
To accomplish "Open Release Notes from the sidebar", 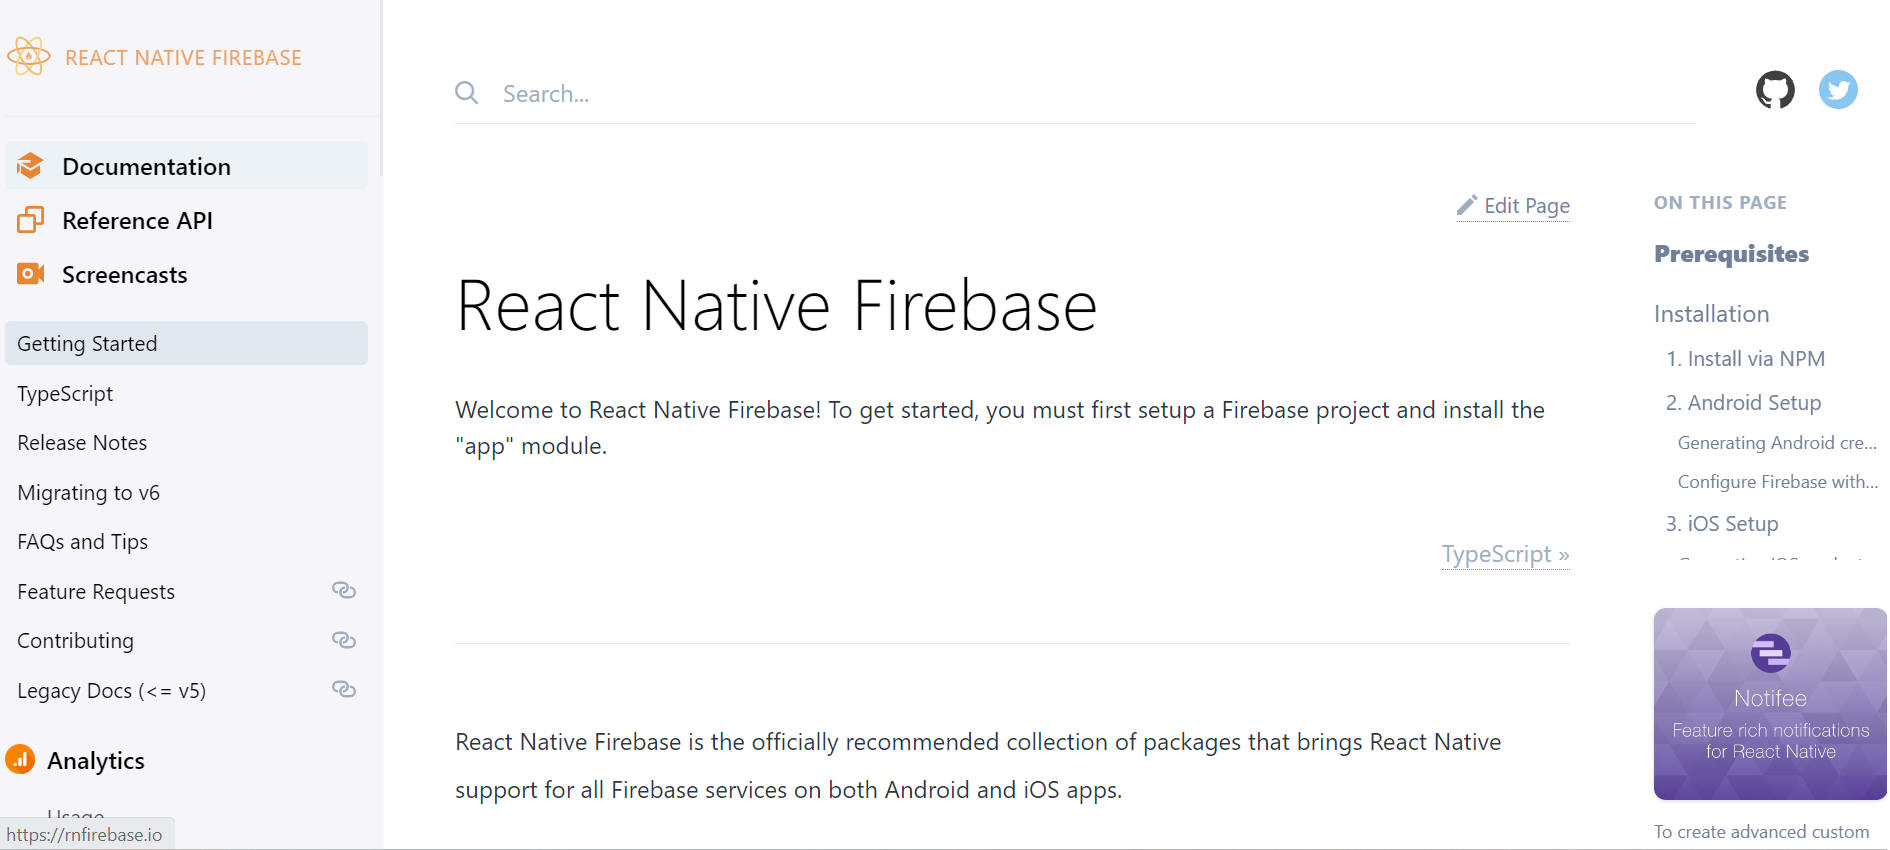I will [x=81, y=441].
